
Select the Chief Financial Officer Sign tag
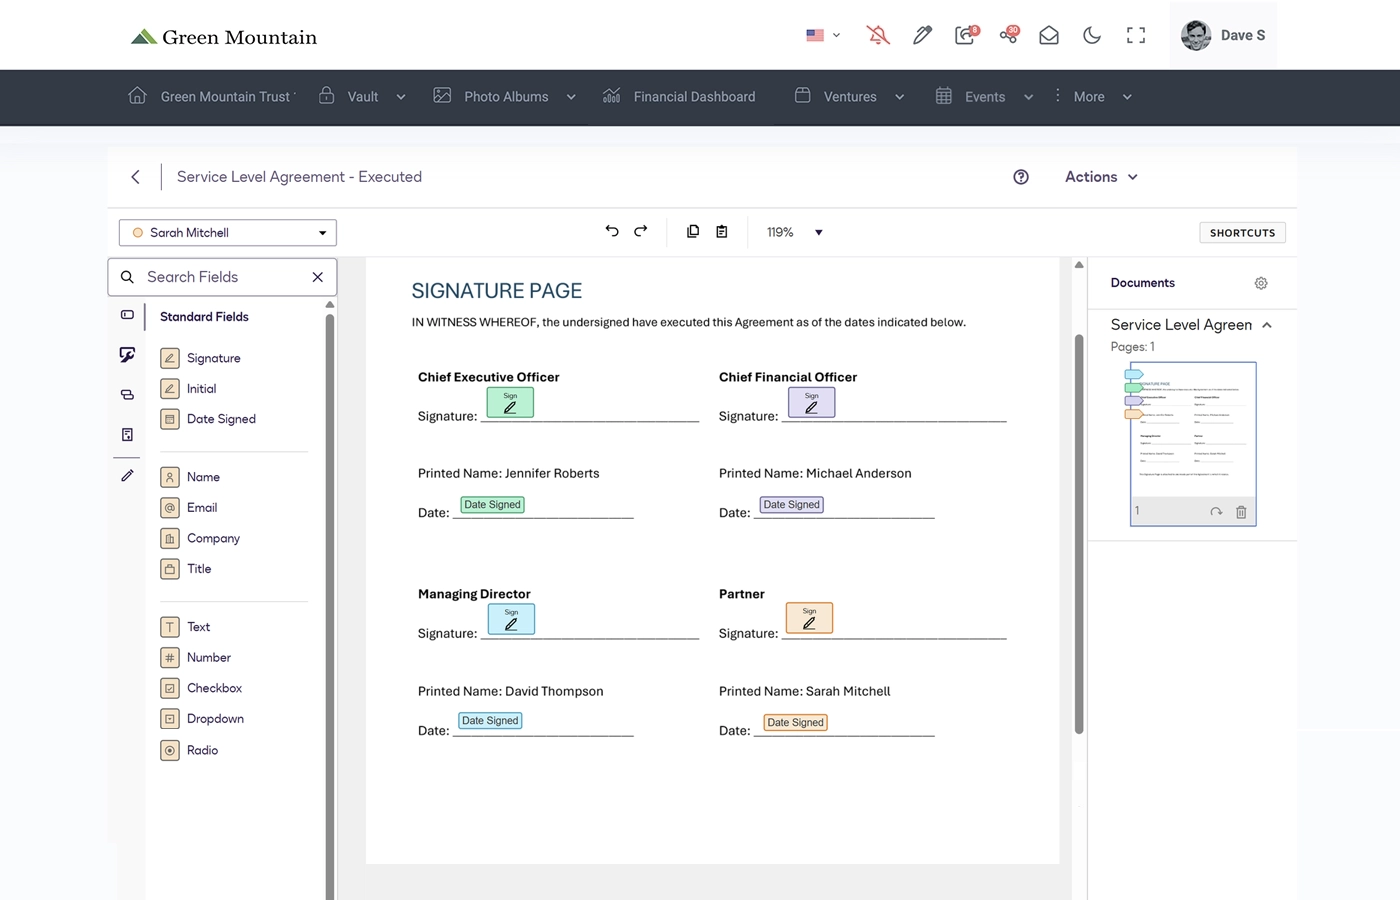pos(811,402)
